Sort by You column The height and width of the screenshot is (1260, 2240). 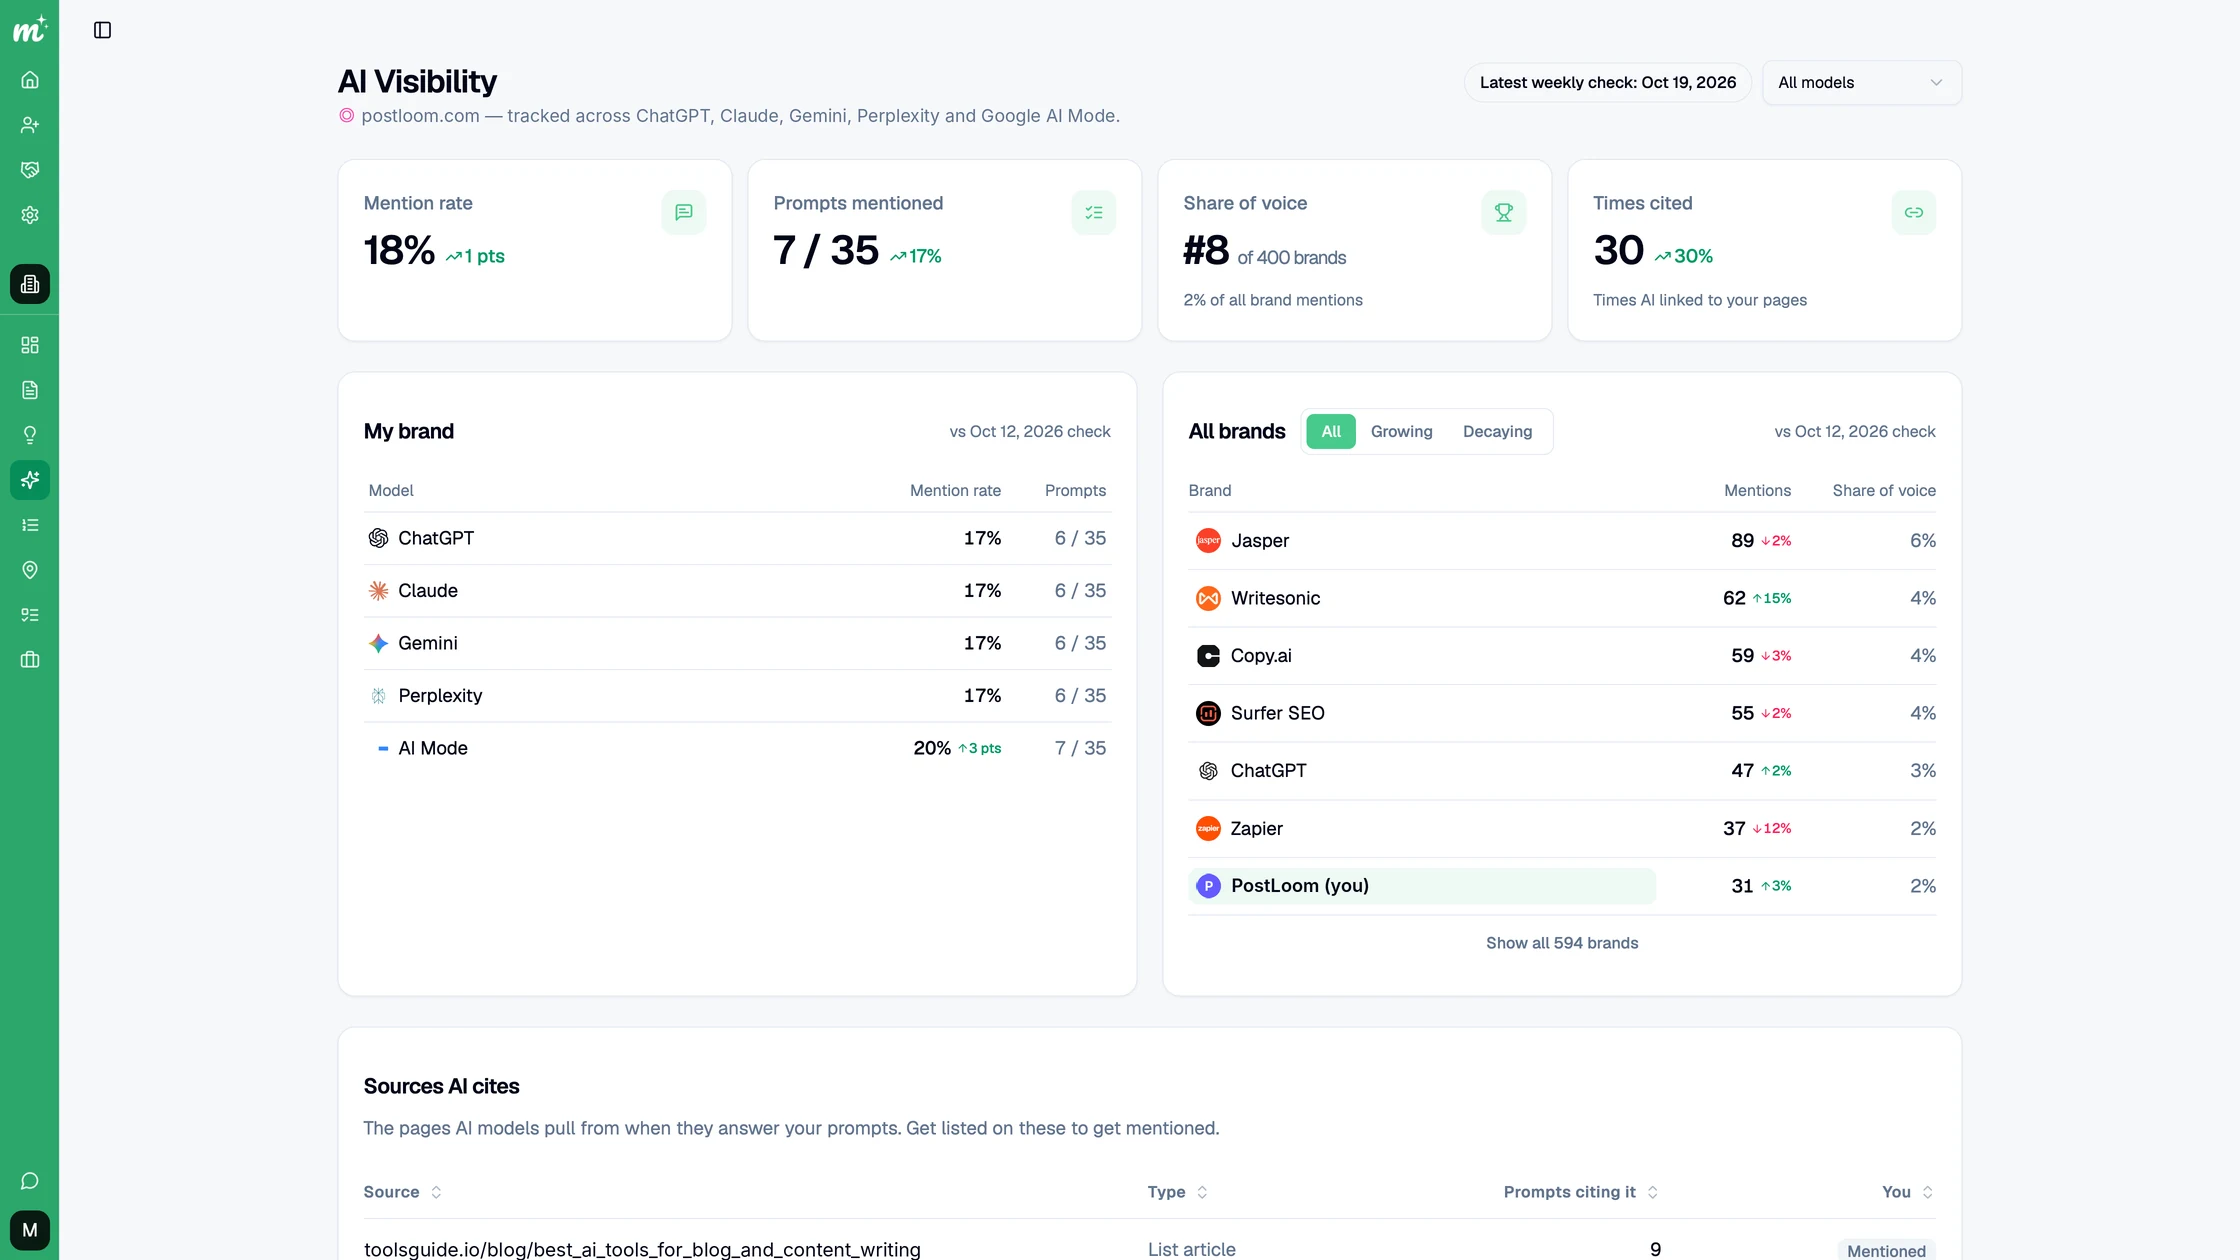pyautogui.click(x=1907, y=1192)
